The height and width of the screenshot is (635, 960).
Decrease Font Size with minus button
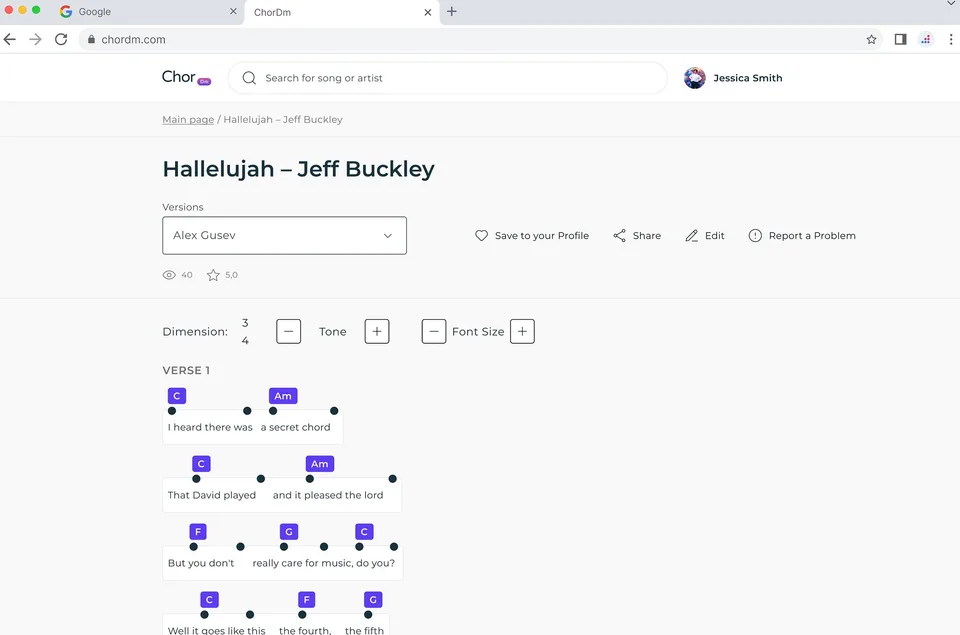coord(433,331)
